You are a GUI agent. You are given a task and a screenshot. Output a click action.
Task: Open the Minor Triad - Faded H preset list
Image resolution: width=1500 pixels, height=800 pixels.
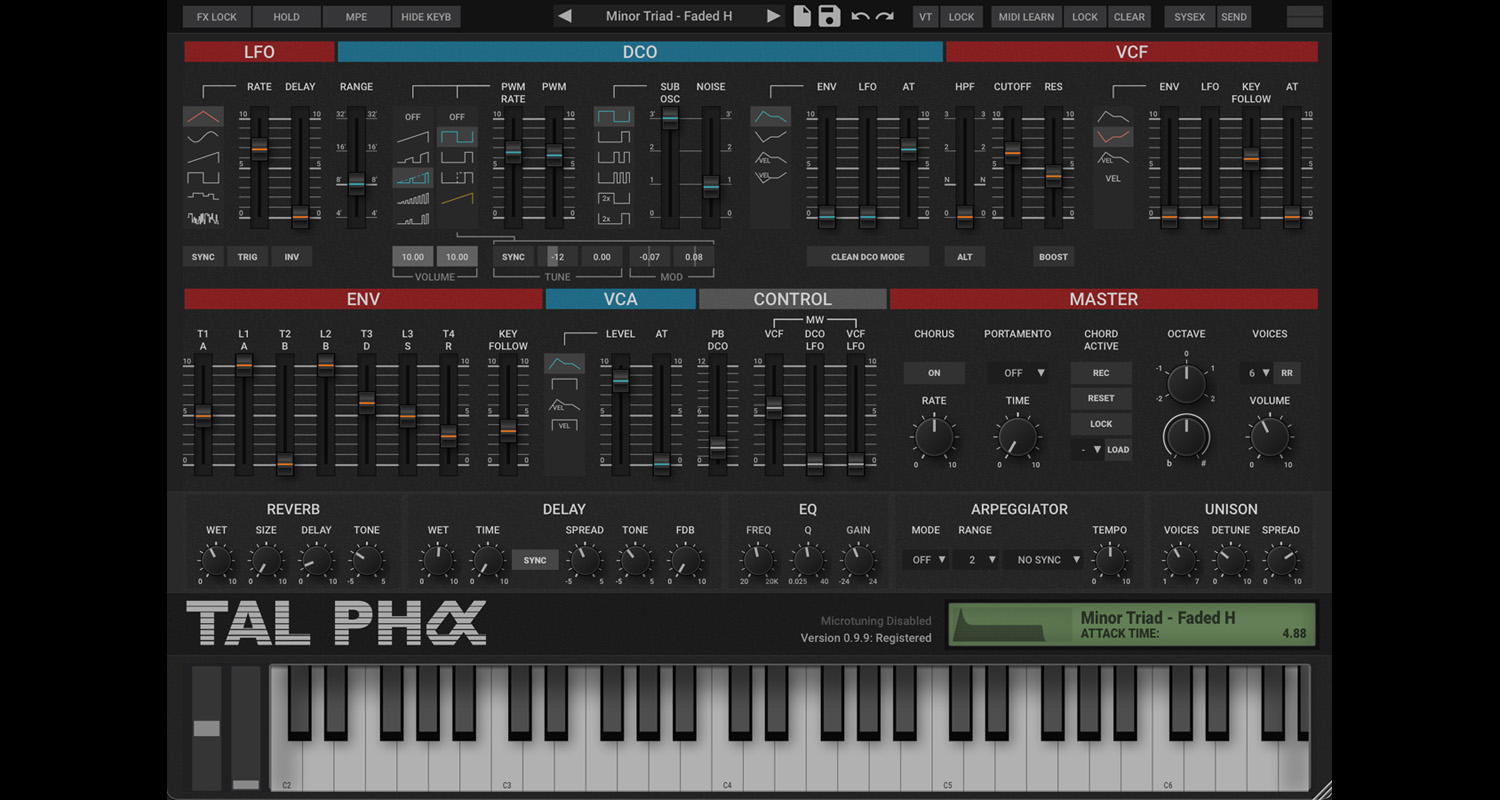tap(669, 16)
